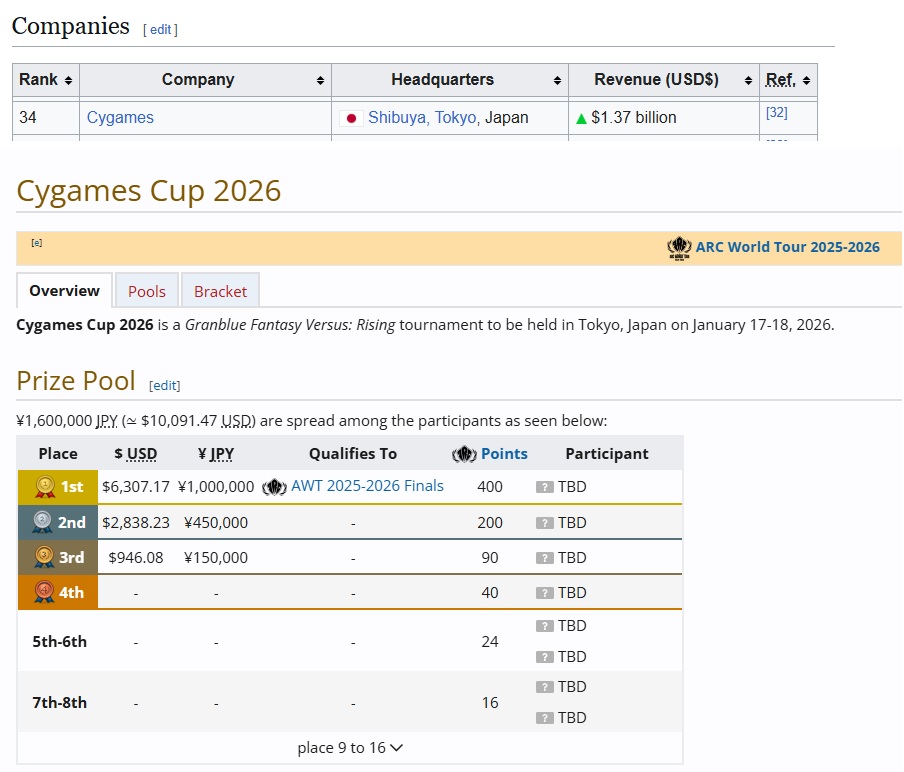This screenshot has width=904, height=772.
Task: Click the ¥450,000 prize cell
Action: pos(216,523)
